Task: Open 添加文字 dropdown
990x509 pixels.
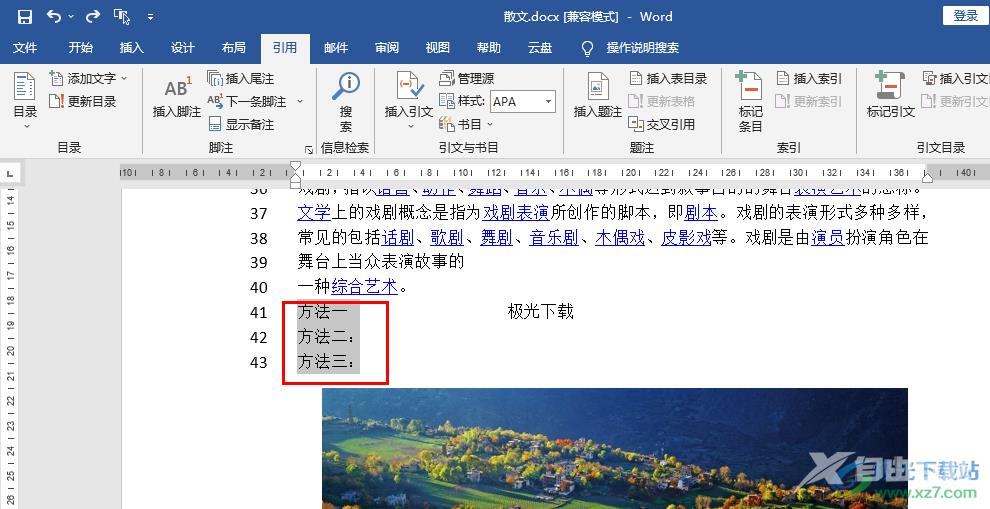Action: (x=88, y=78)
